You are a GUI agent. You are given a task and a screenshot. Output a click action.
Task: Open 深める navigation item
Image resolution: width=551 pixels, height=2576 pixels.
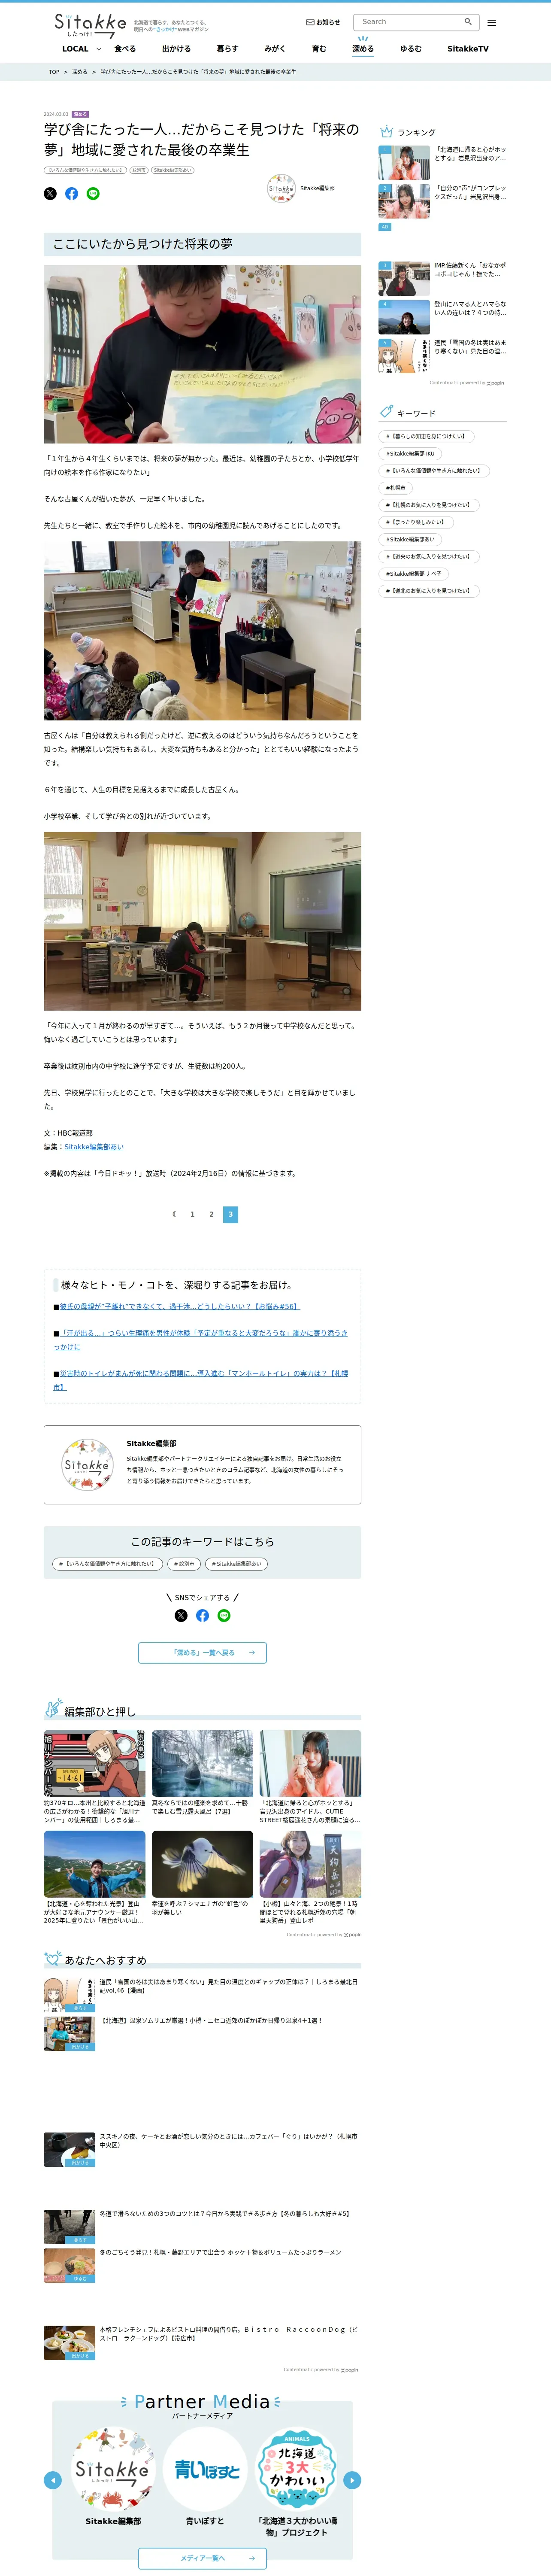pos(363,49)
